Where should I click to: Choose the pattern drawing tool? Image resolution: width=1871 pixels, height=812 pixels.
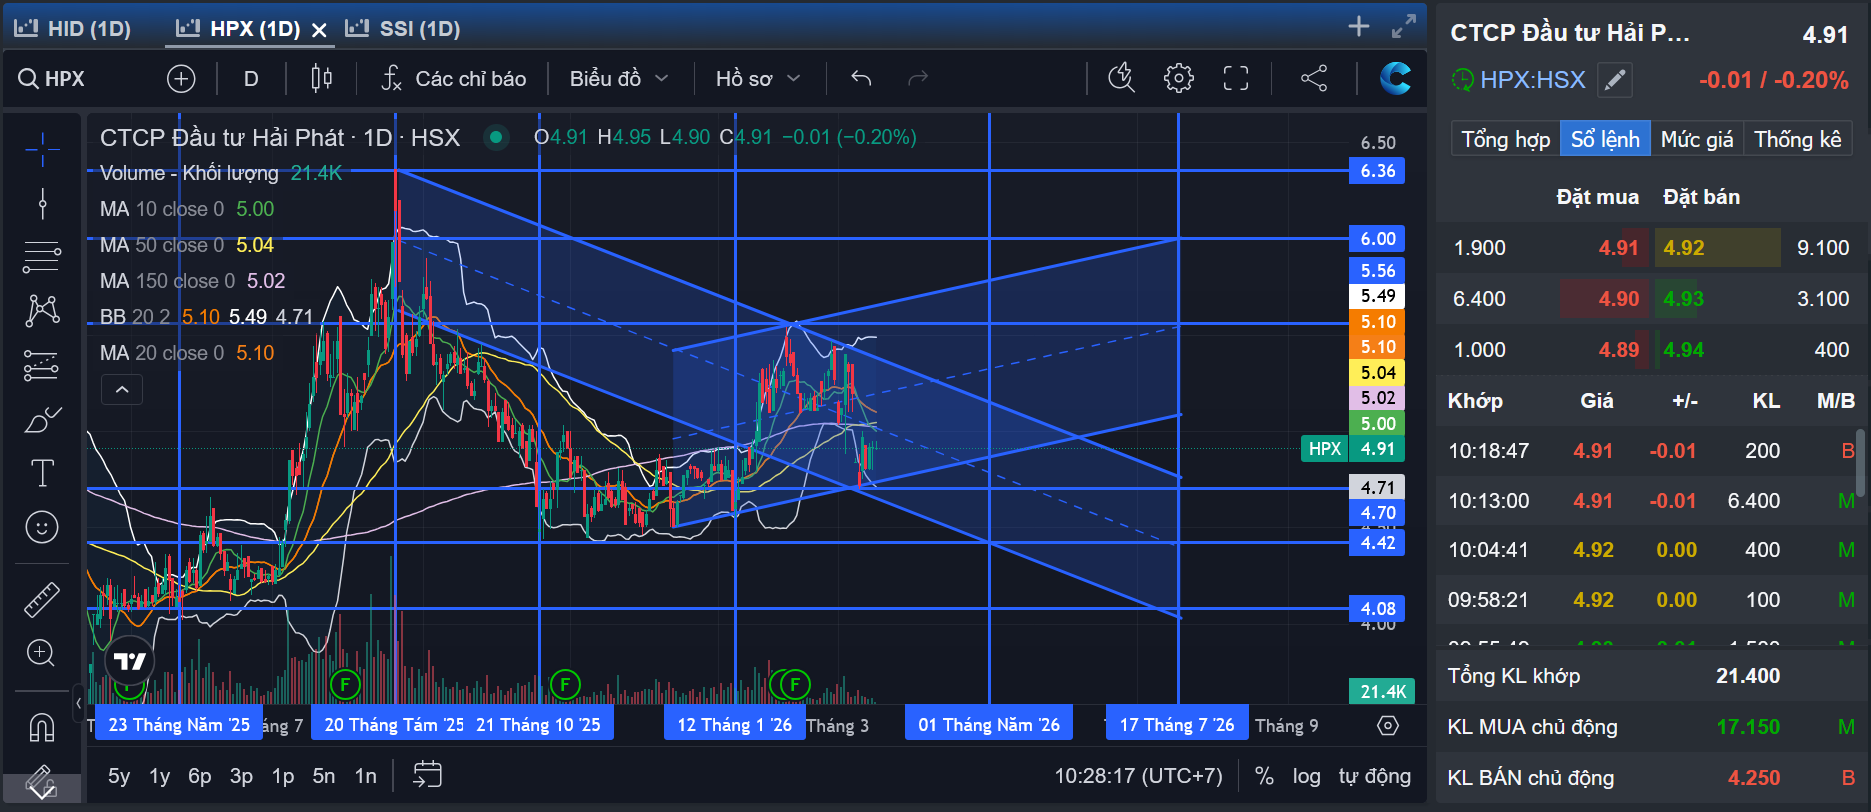click(x=42, y=311)
